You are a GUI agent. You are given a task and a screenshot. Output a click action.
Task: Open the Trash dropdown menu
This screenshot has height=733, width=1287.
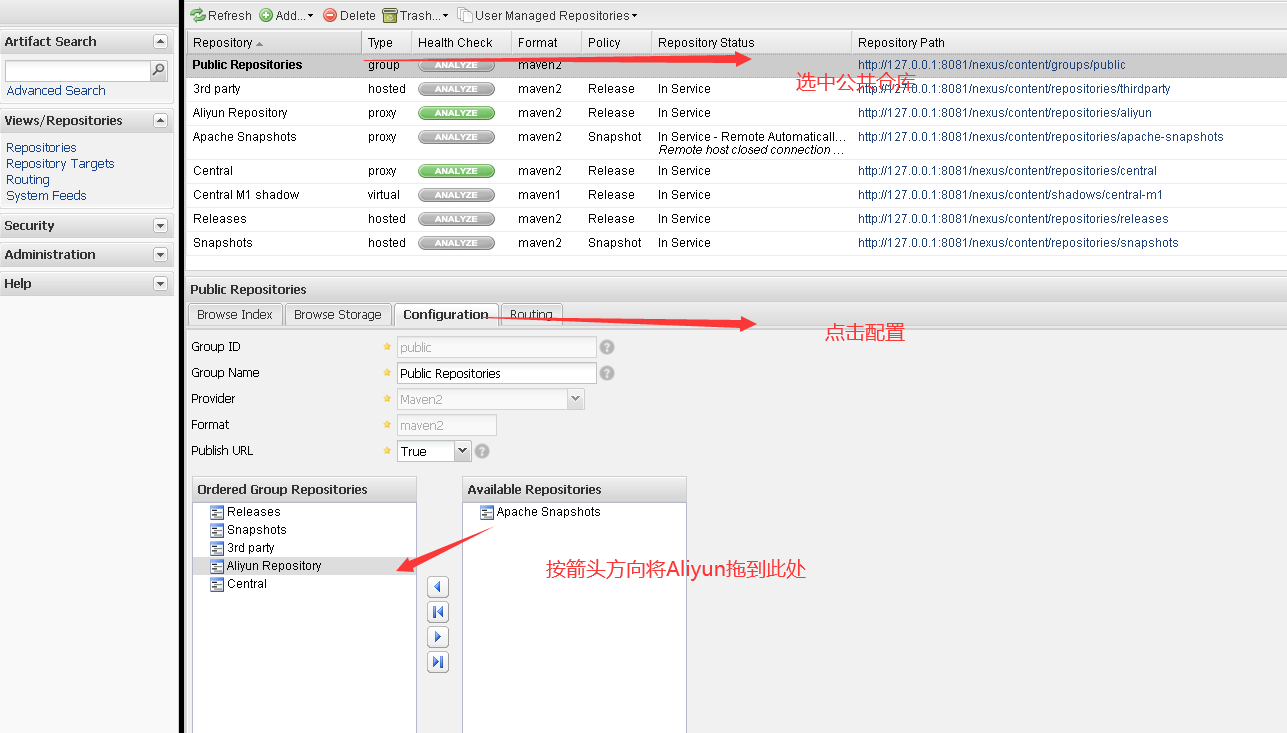[x=416, y=15]
